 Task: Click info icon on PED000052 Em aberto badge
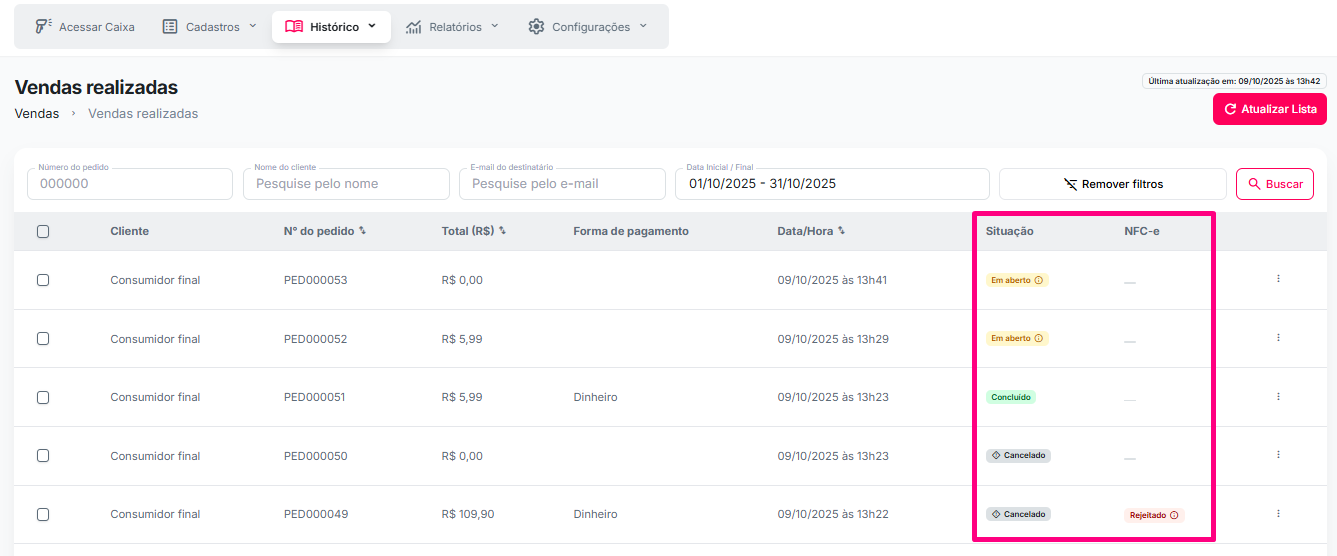pyautogui.click(x=1038, y=339)
